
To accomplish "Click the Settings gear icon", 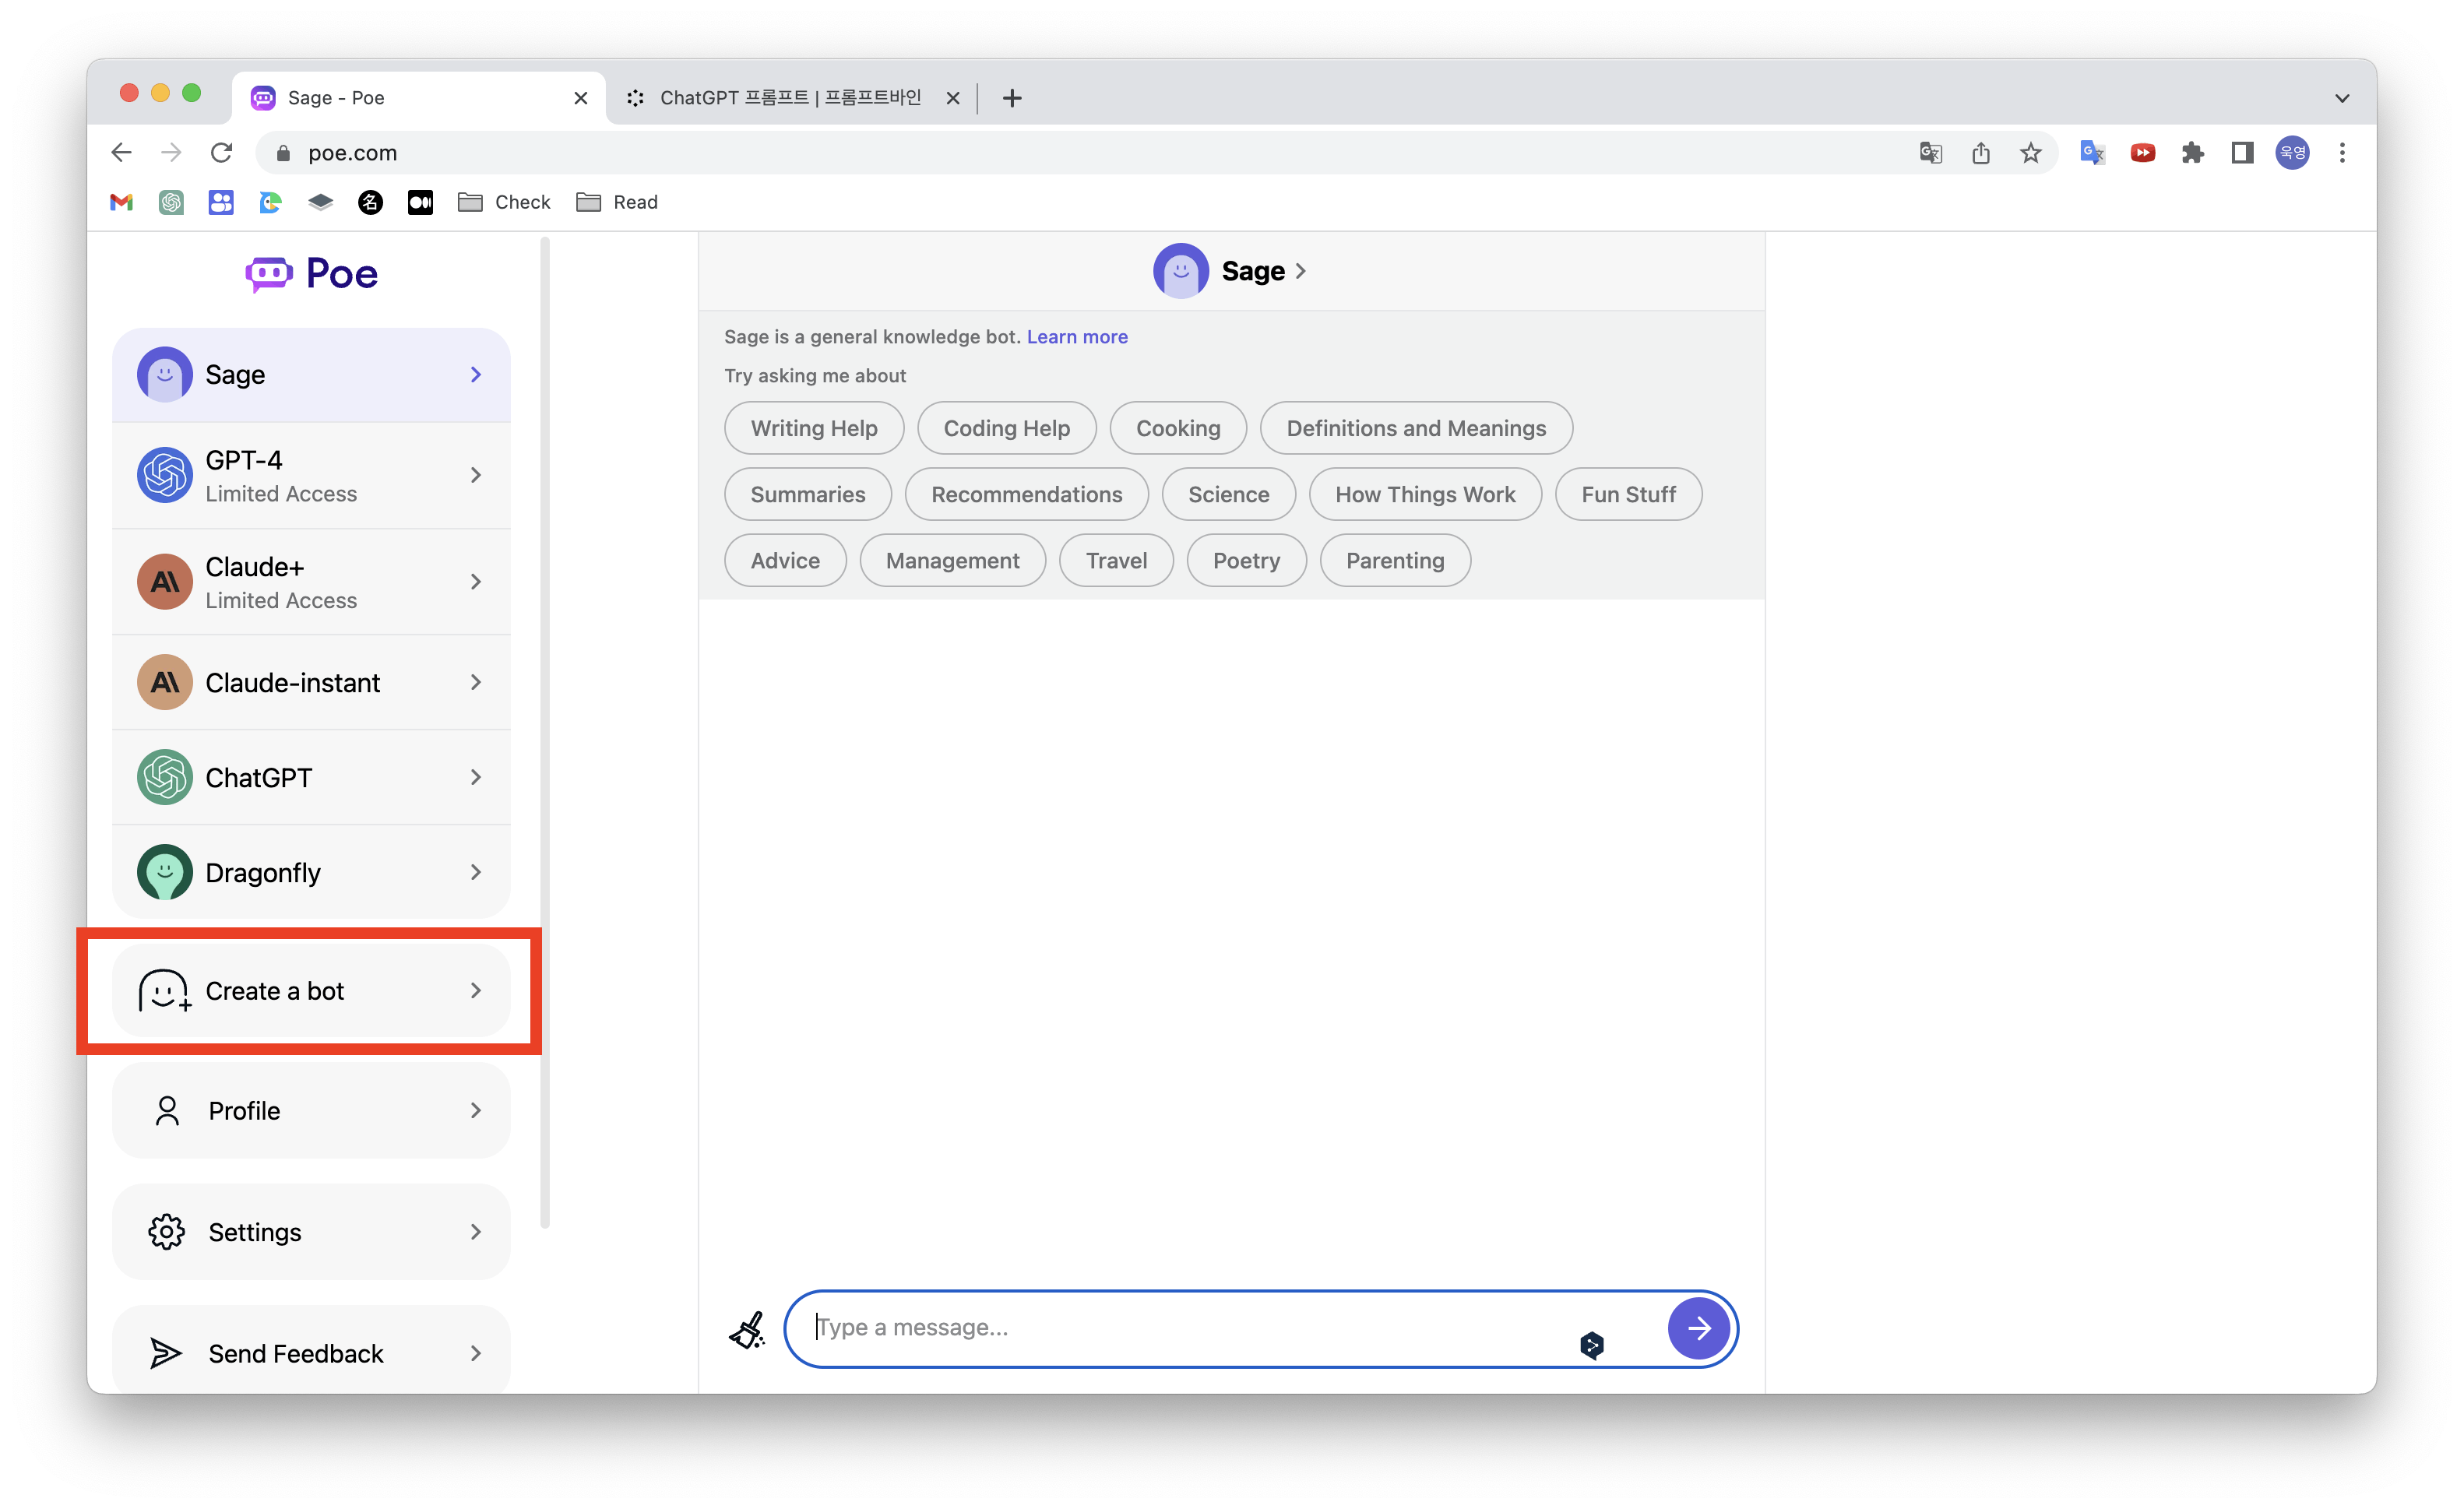I will tap(166, 1231).
